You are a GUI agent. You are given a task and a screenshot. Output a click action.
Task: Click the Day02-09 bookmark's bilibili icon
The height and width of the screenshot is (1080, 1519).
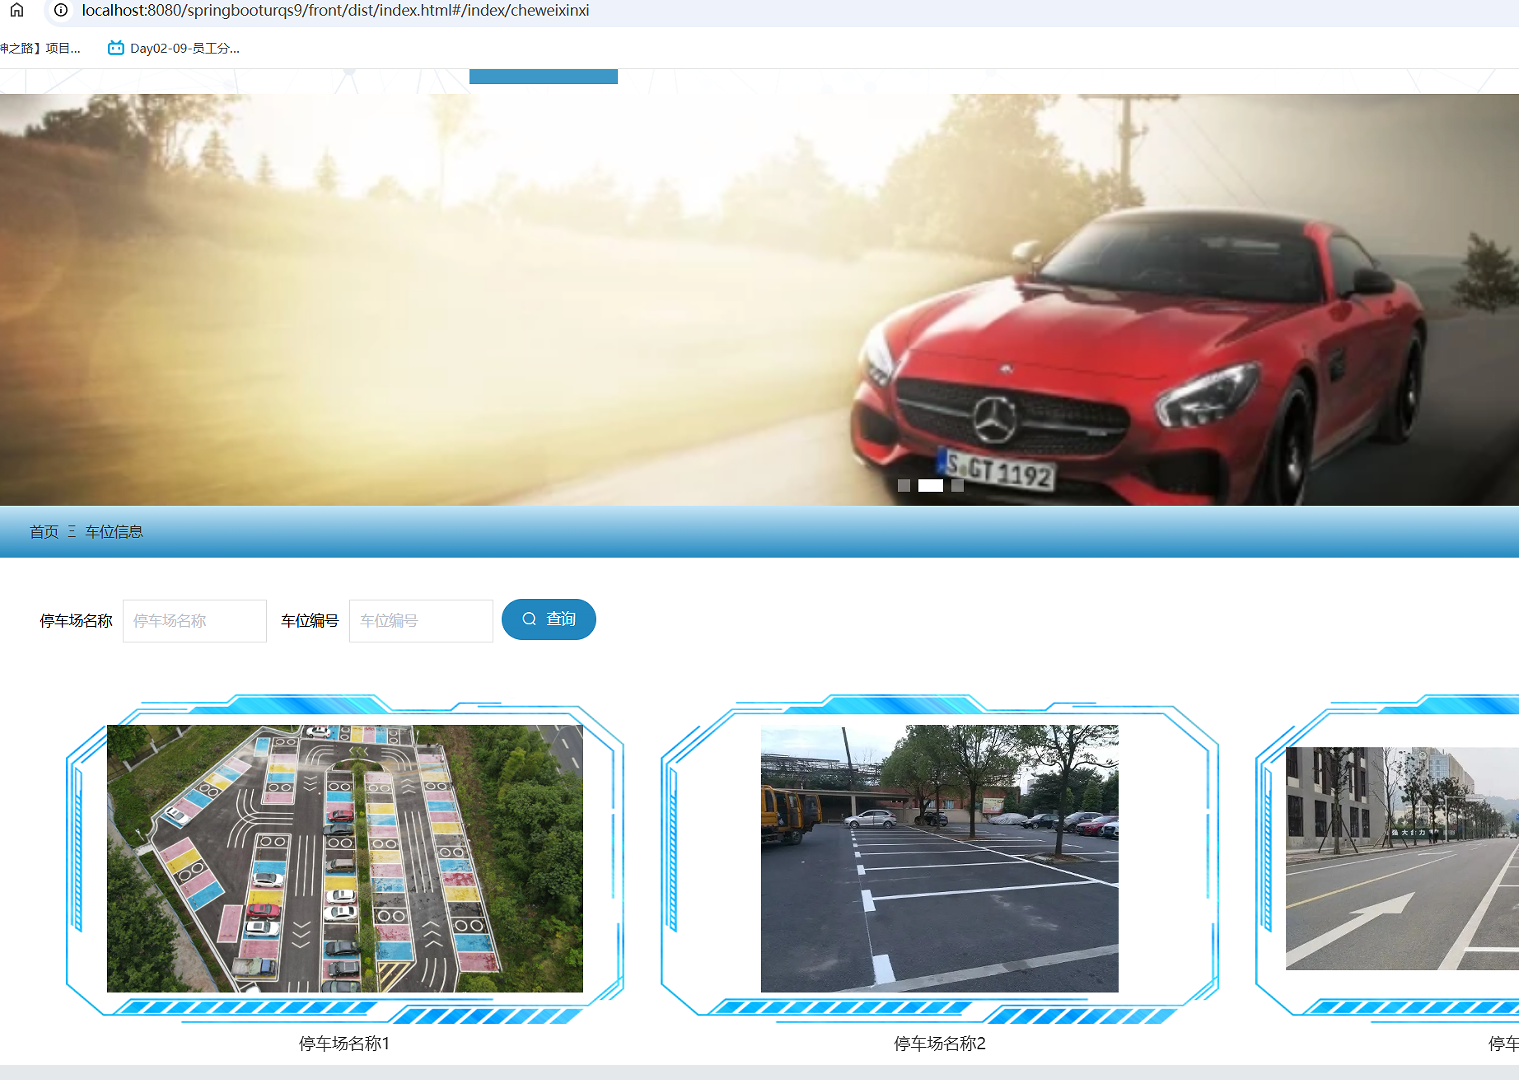(116, 48)
